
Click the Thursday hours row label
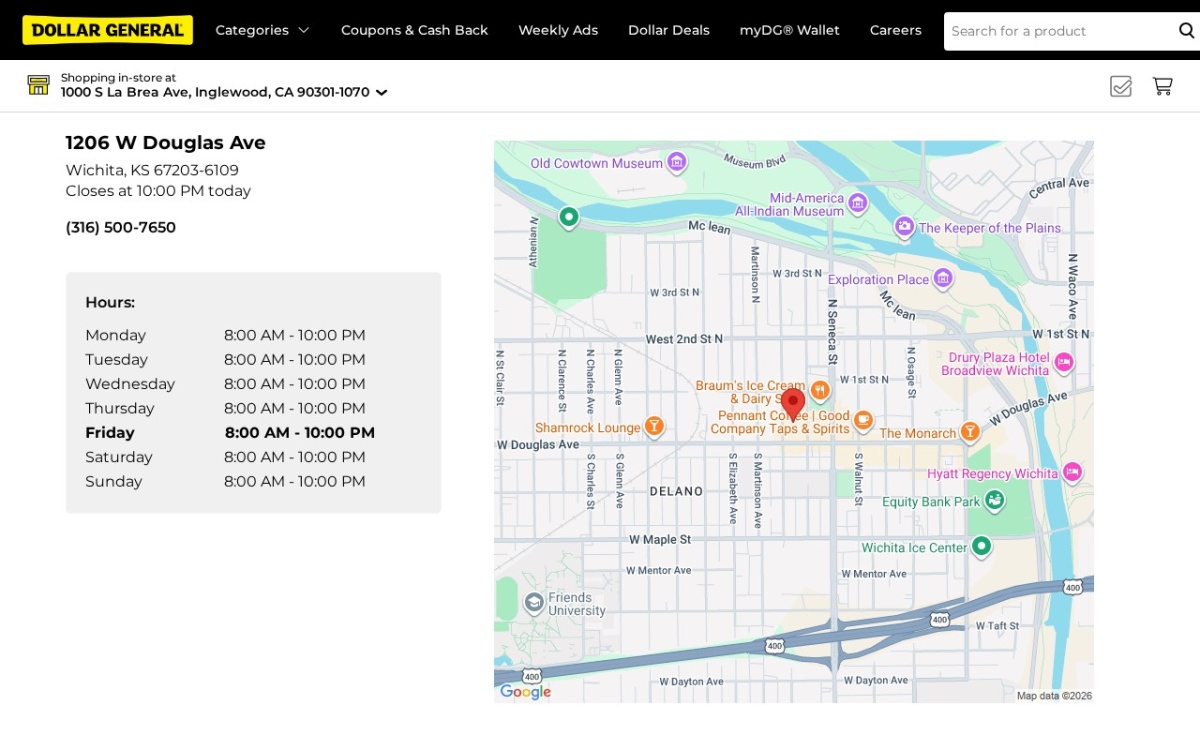(x=120, y=408)
